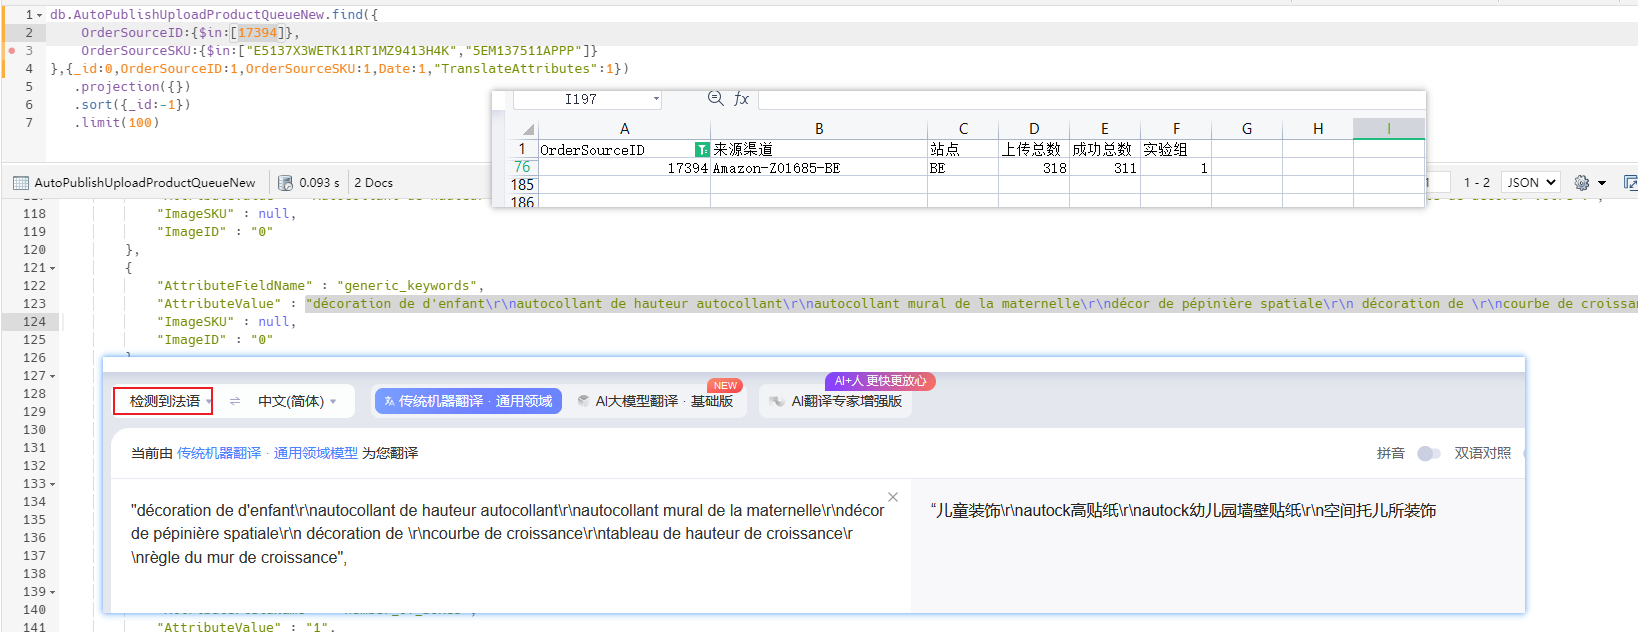Select column A header in spreadsheet

click(624, 129)
